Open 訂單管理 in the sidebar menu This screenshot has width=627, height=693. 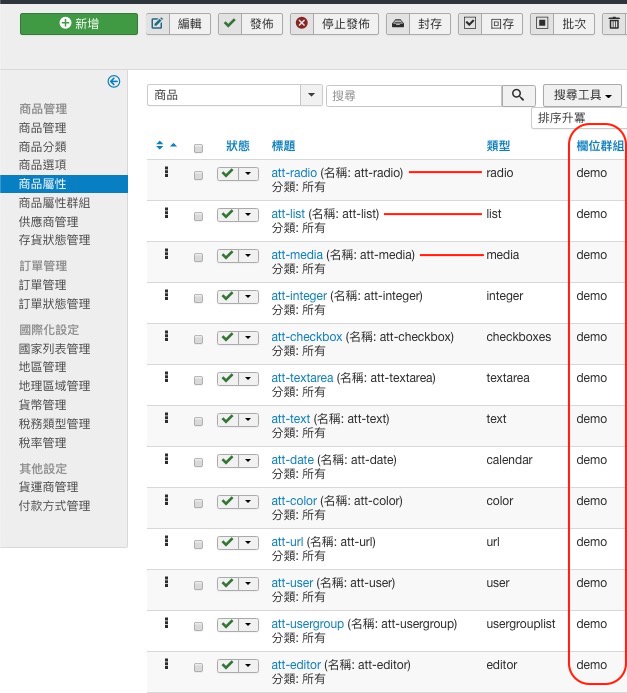[x=54, y=285]
